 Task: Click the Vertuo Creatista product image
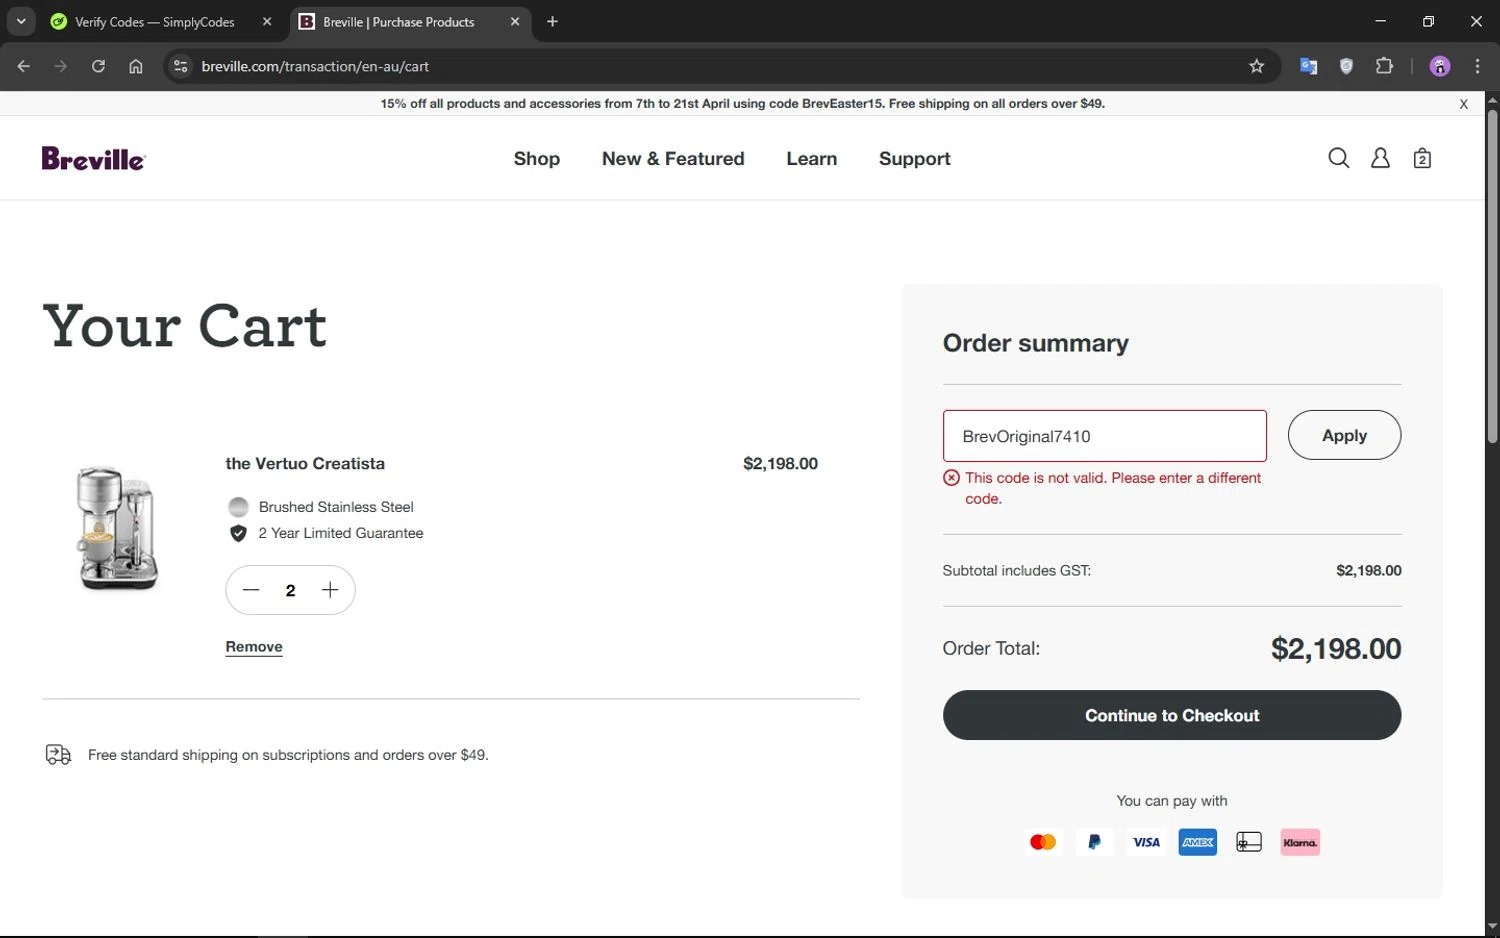(x=118, y=527)
